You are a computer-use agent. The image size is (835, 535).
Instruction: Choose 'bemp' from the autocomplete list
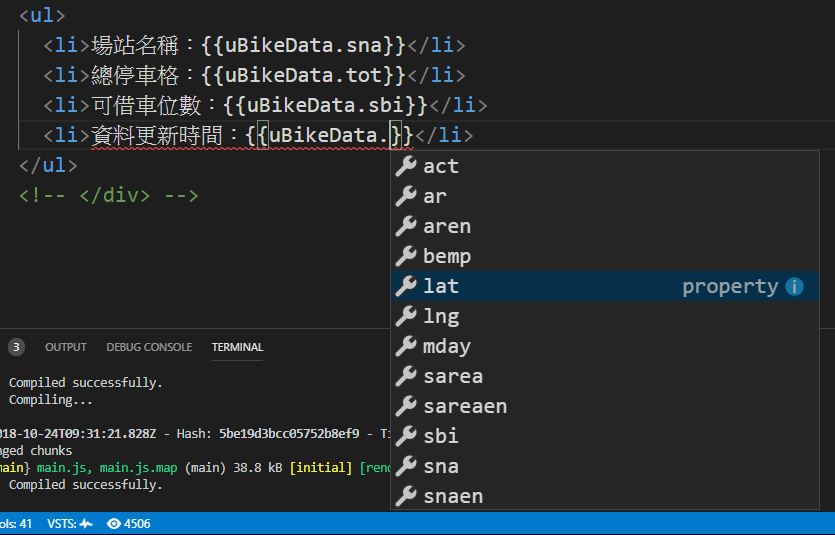[x=604, y=256]
